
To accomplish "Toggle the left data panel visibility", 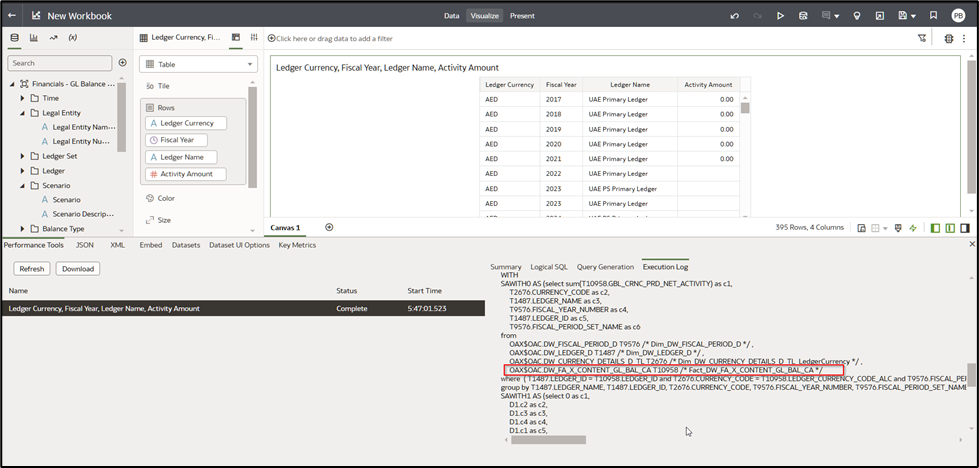I will (935, 228).
